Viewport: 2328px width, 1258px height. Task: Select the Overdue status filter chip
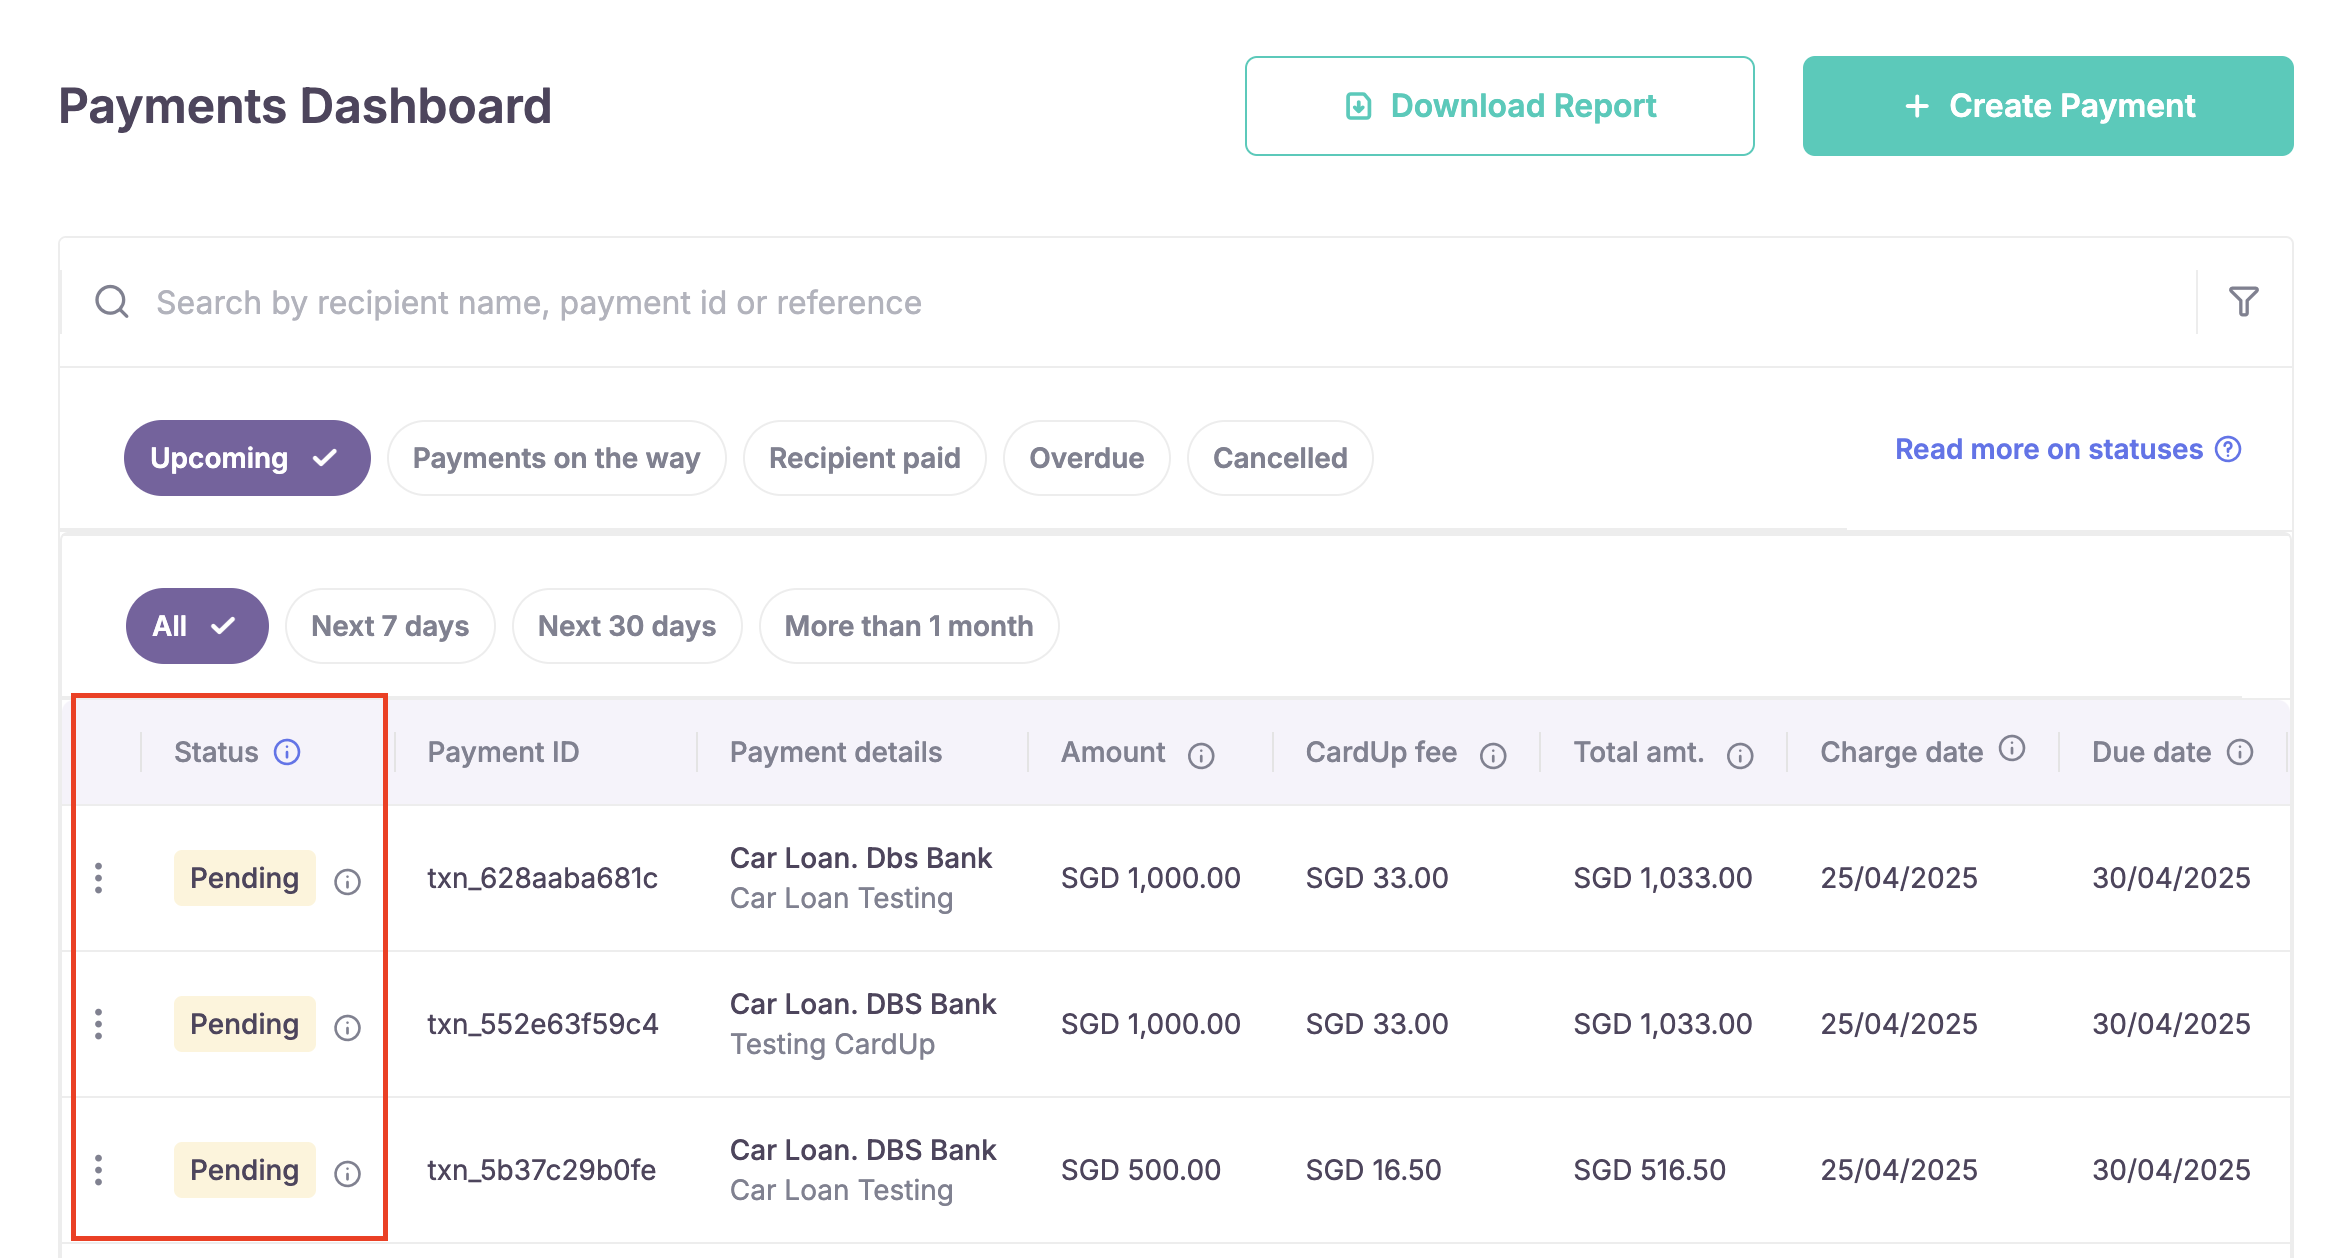pyautogui.click(x=1086, y=458)
